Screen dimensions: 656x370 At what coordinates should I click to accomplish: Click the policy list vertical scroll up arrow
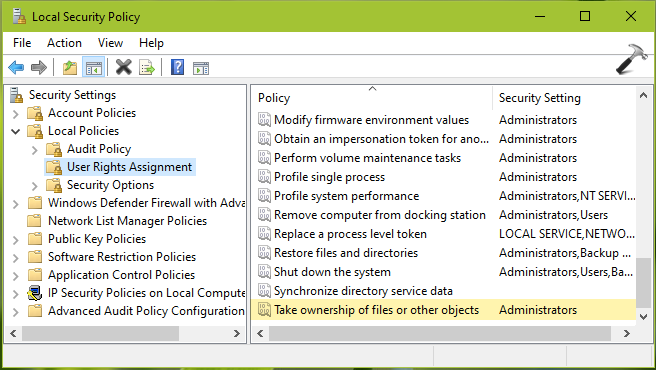pyautogui.click(x=643, y=96)
